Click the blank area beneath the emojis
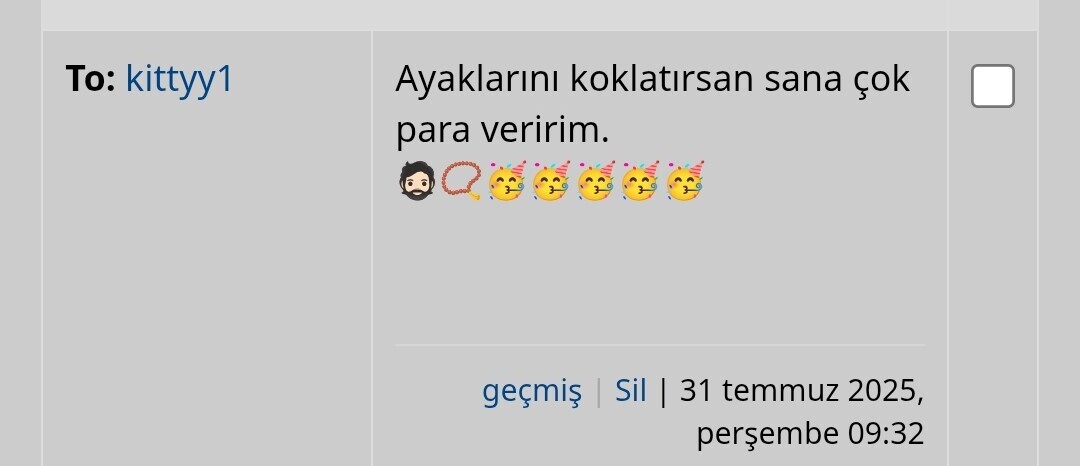This screenshot has height=466, width=1080. tap(660, 272)
